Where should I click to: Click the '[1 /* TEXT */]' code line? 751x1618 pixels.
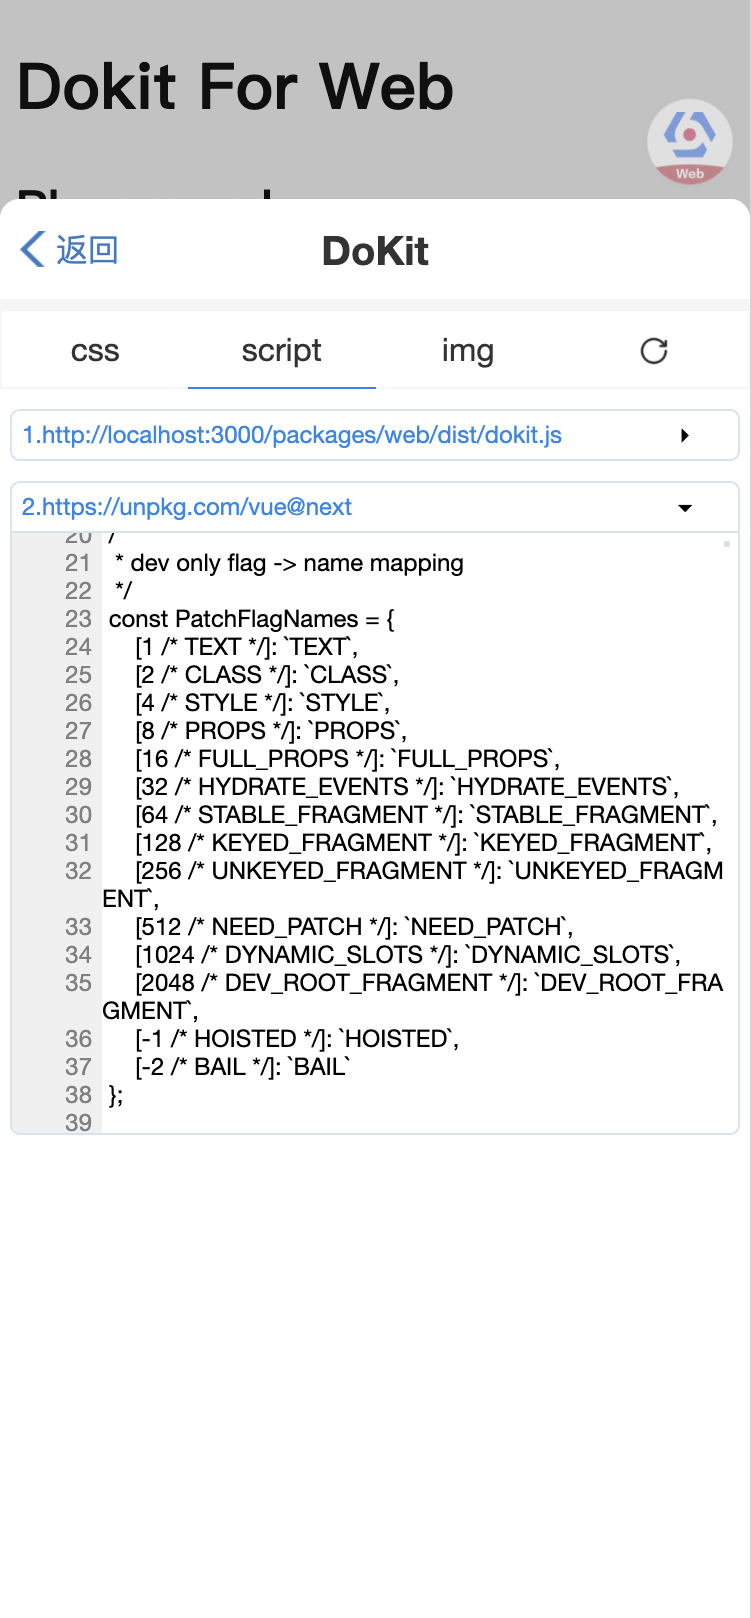coord(247,647)
